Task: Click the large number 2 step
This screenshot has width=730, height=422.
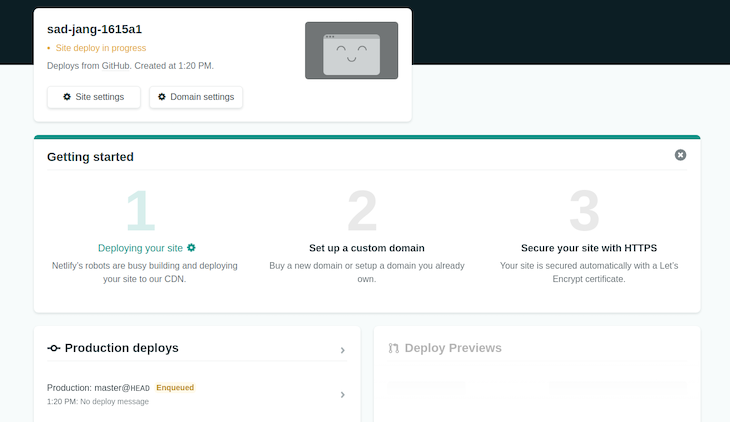Action: [x=362, y=211]
